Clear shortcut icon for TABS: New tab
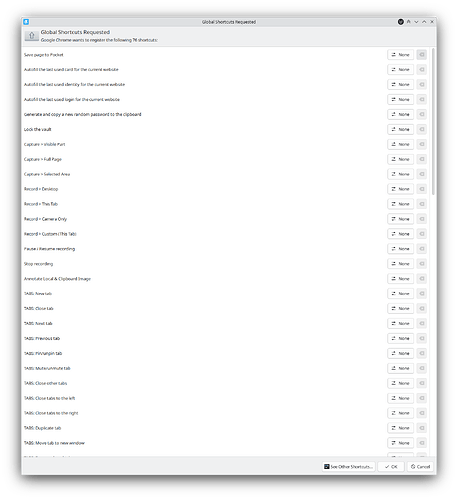 coord(422,294)
